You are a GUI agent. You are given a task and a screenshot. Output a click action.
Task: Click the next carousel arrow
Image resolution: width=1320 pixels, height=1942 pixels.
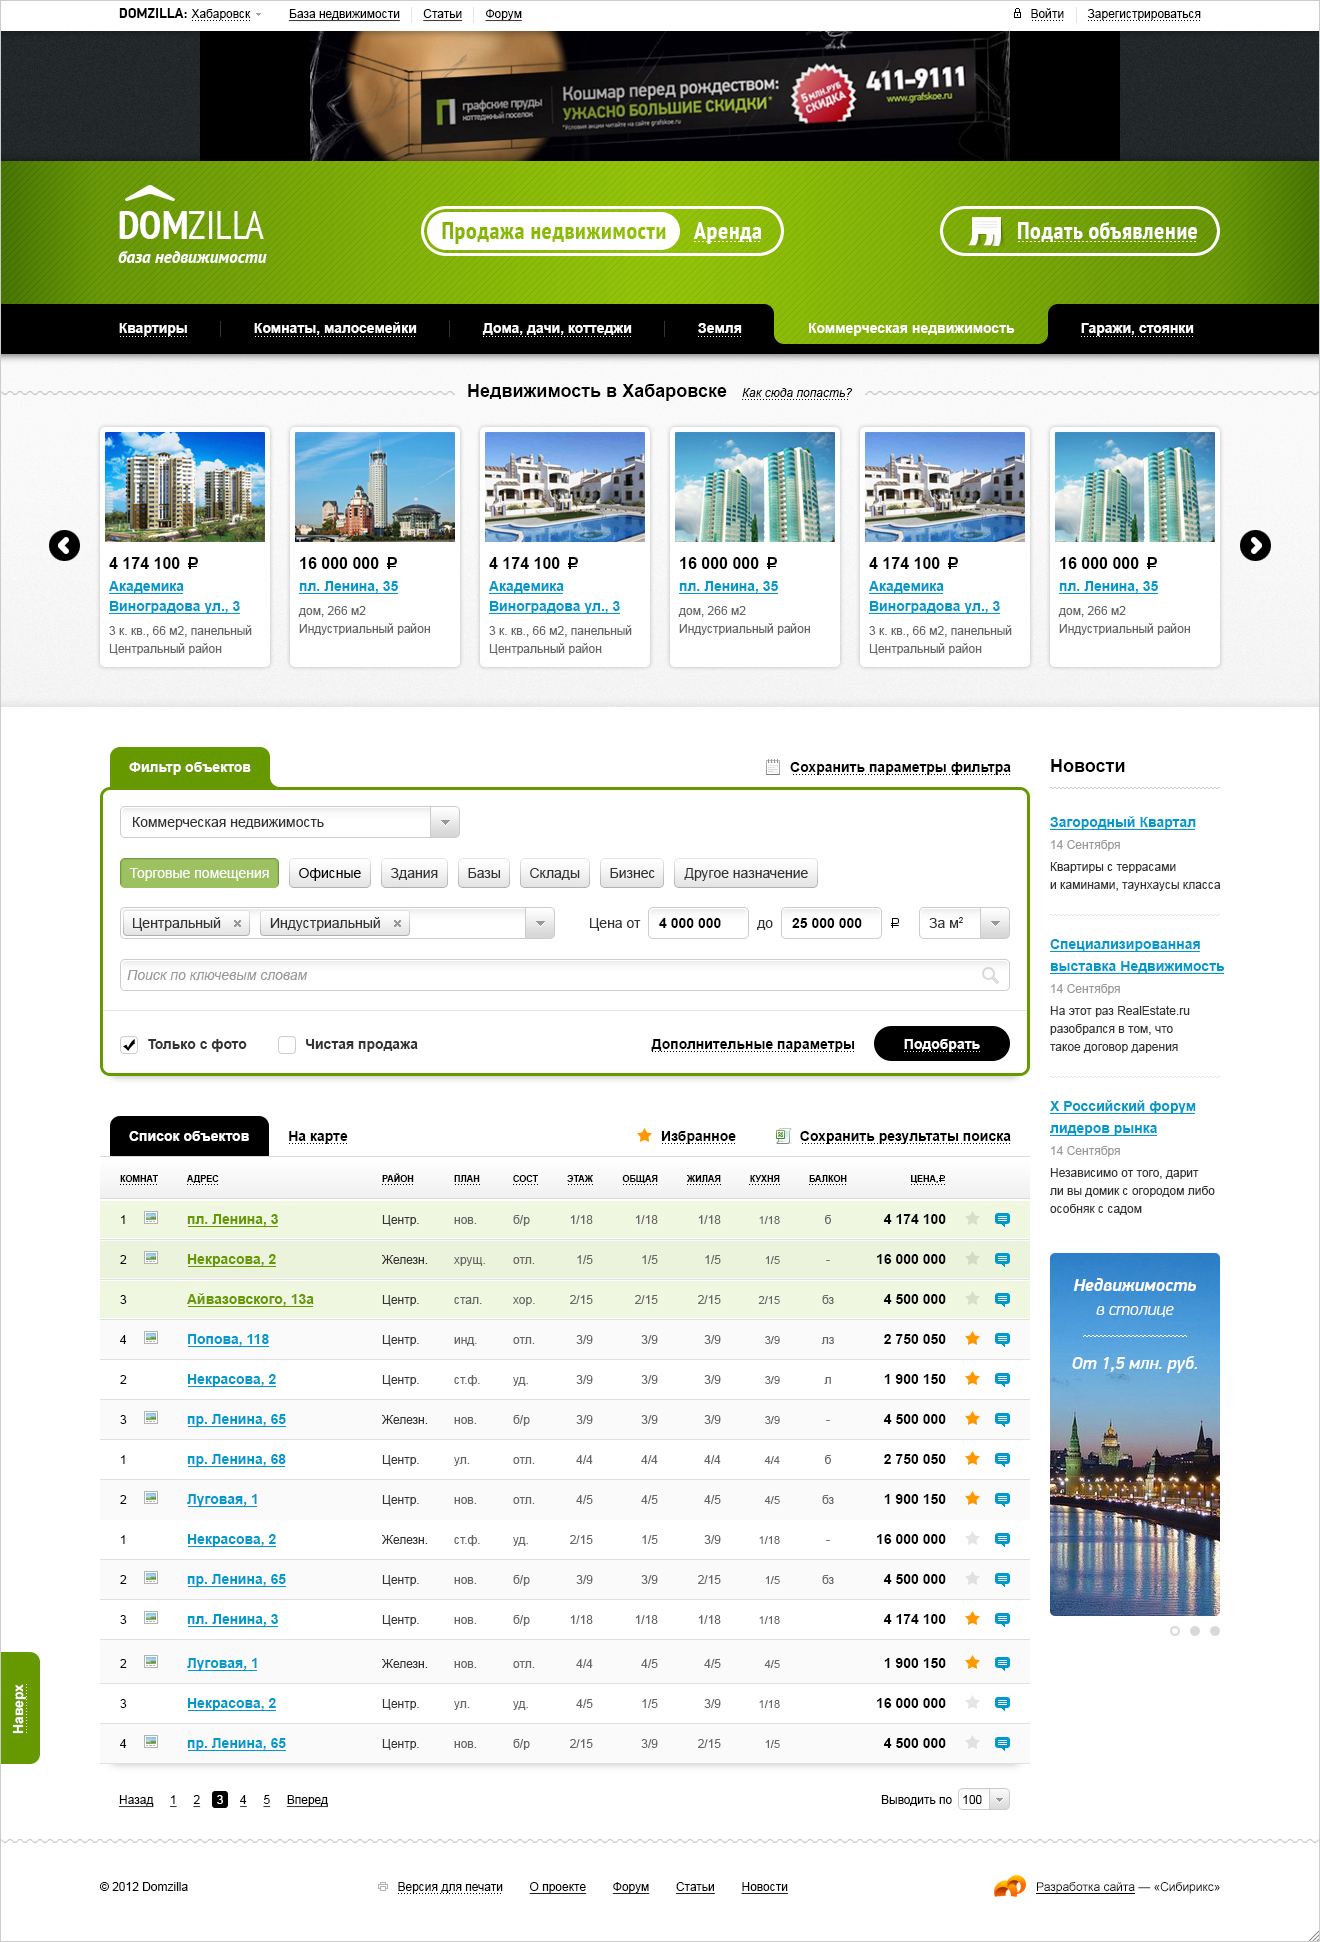click(1255, 545)
